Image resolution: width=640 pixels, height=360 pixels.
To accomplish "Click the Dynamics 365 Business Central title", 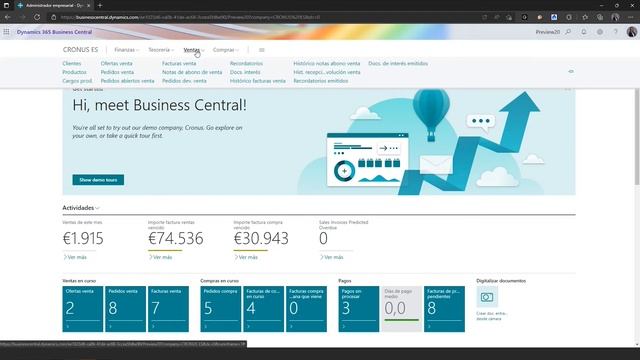I will [54, 32].
